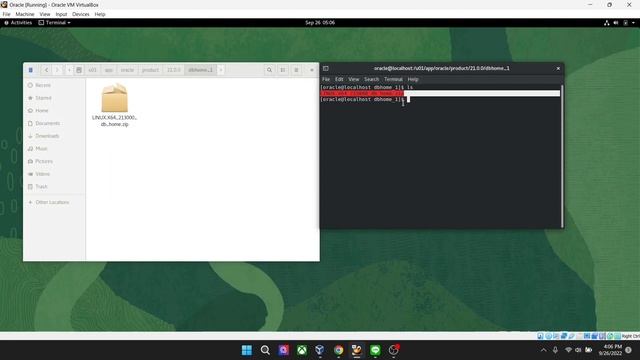Click the GNOME volume status icon
Image resolution: width=640 pixels, height=360 pixels.
pyautogui.click(x=616, y=23)
